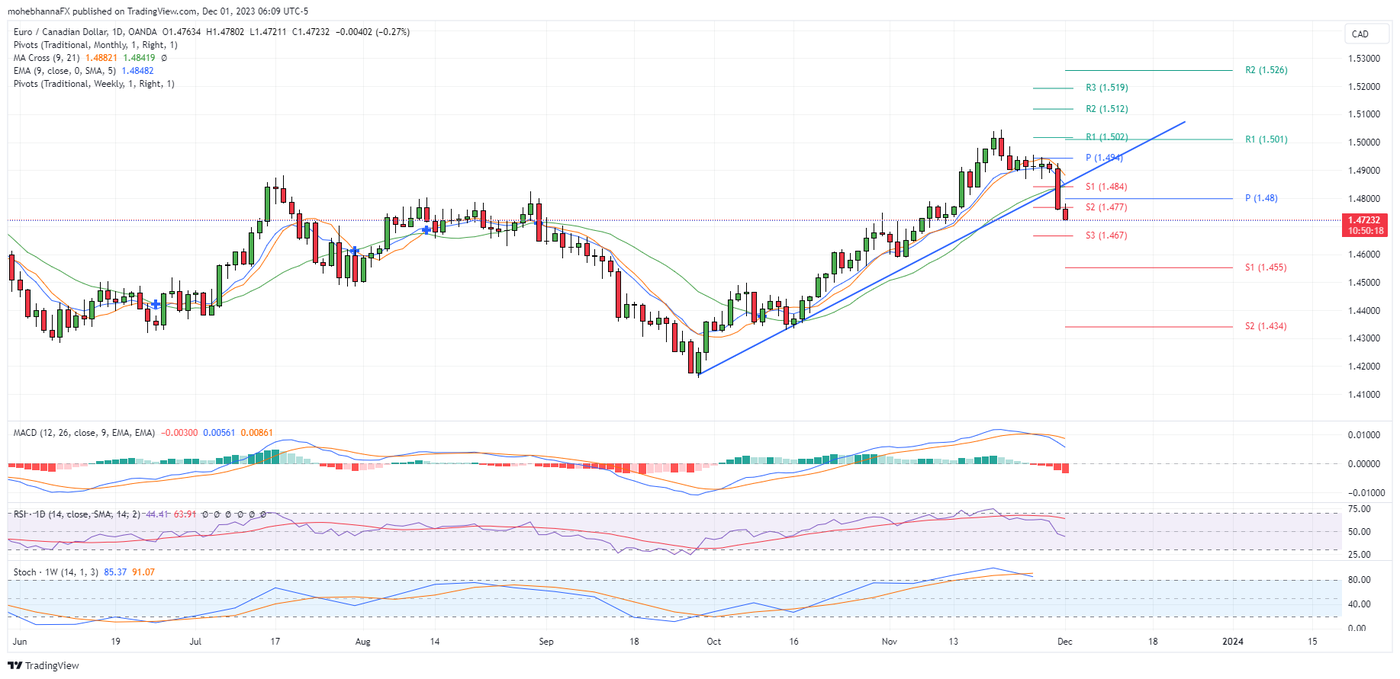Screen dimensions: 1400x679
Task: Click the TradingView logo in the footer
Action: click(x=43, y=665)
